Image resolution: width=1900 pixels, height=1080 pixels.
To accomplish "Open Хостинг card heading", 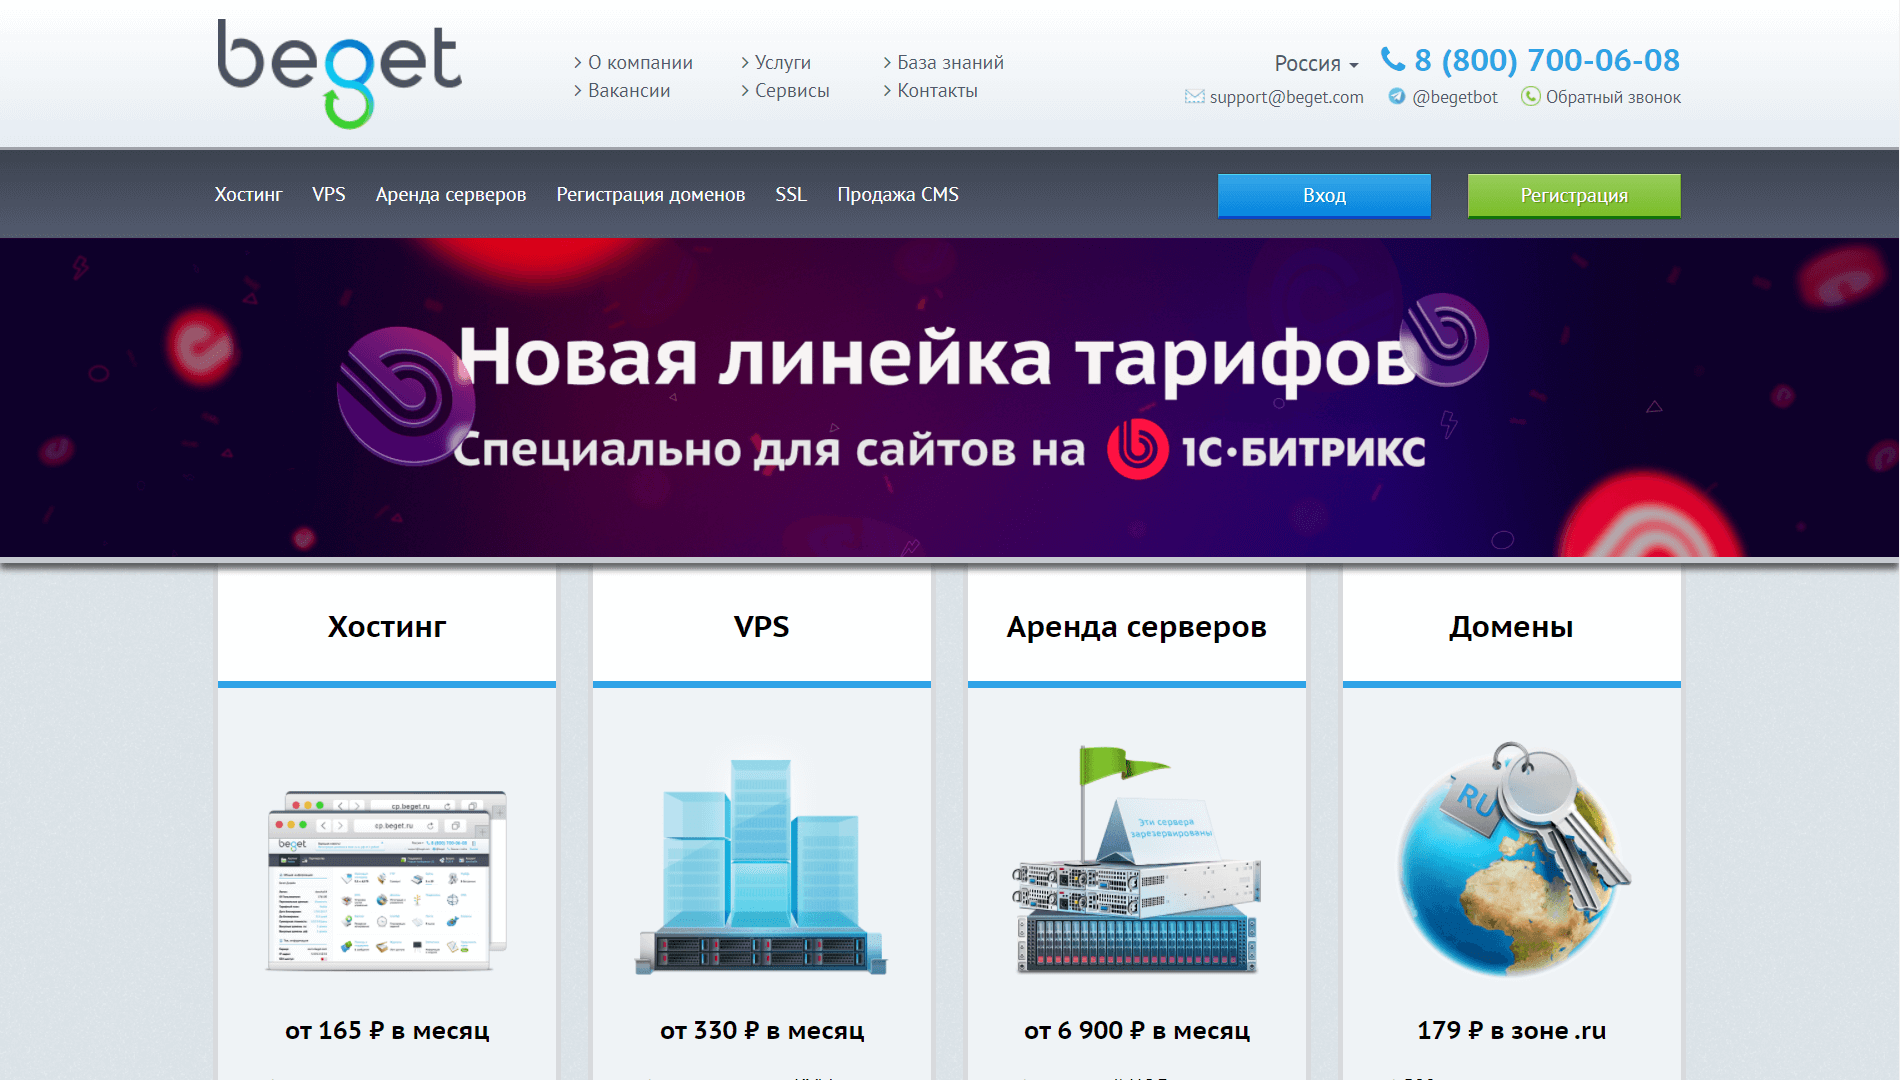I will pyautogui.click(x=387, y=627).
